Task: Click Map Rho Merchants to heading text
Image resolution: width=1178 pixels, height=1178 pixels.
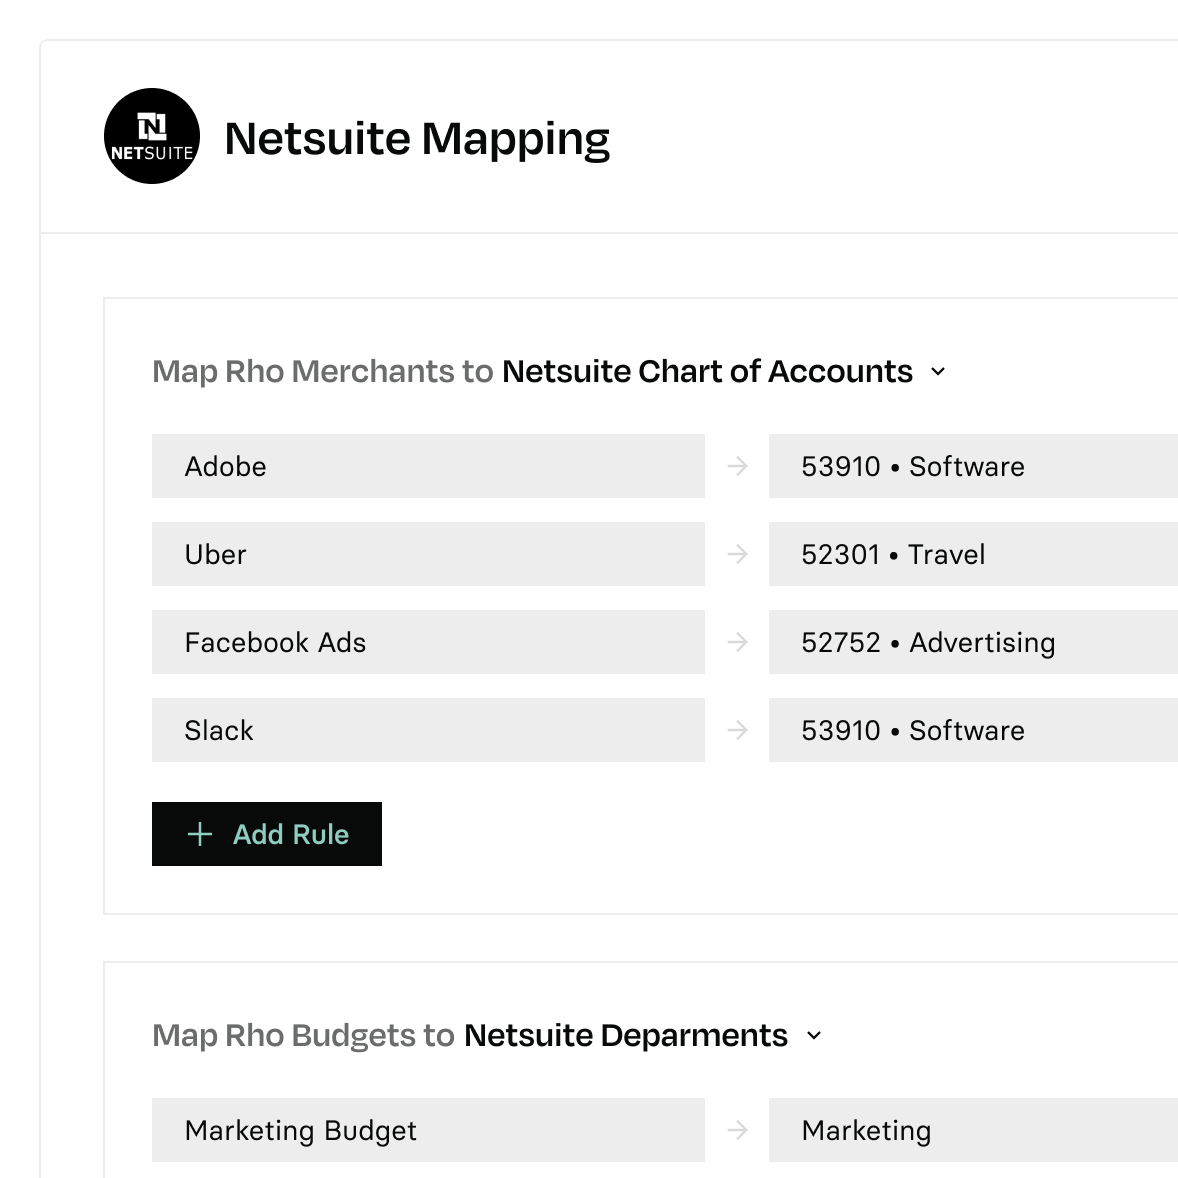Action: point(322,372)
